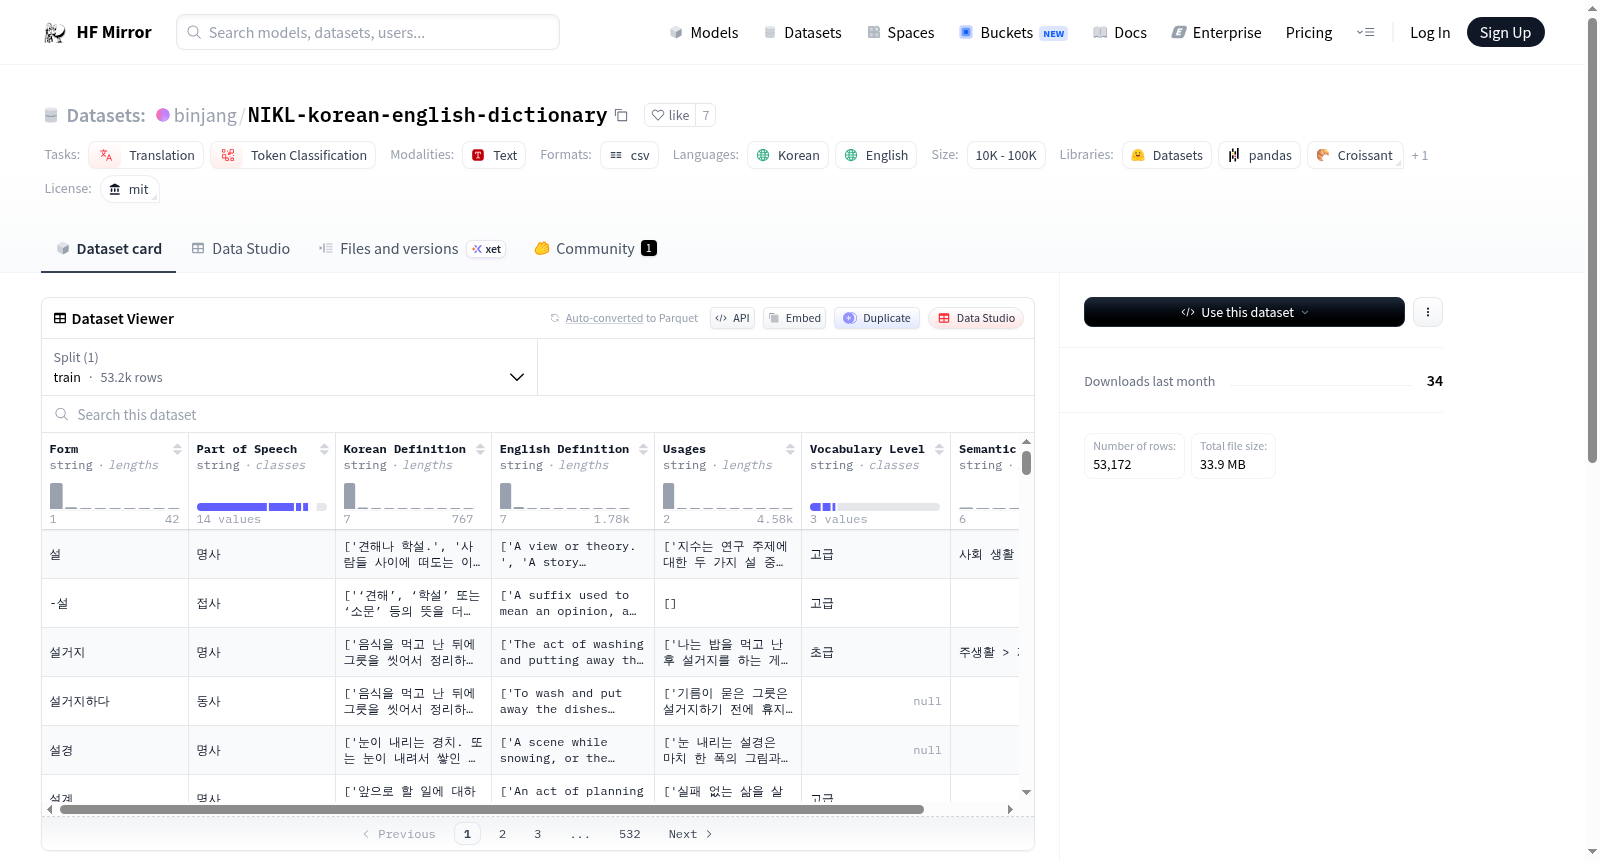
Task: Sort by the Vocabulary Level column arrows
Action: 939,449
